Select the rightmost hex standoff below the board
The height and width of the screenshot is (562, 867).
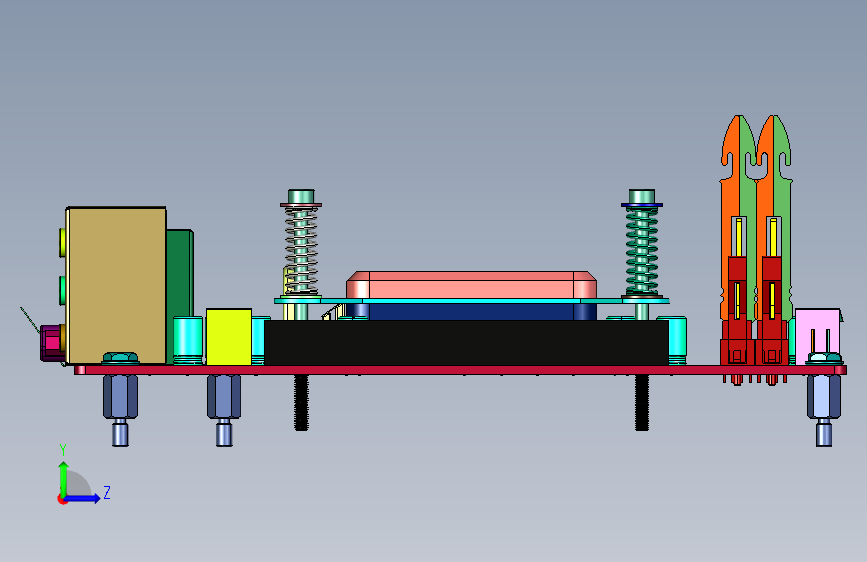pyautogui.click(x=824, y=409)
